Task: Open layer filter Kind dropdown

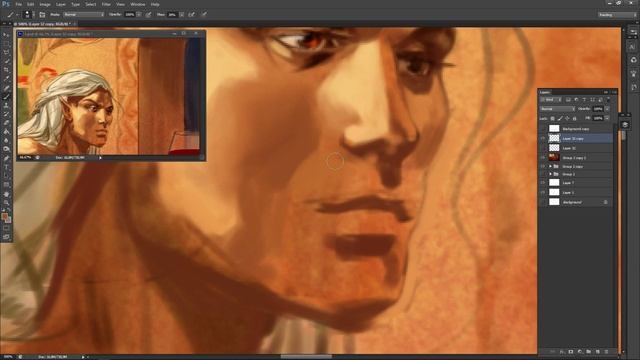Action: (x=551, y=100)
